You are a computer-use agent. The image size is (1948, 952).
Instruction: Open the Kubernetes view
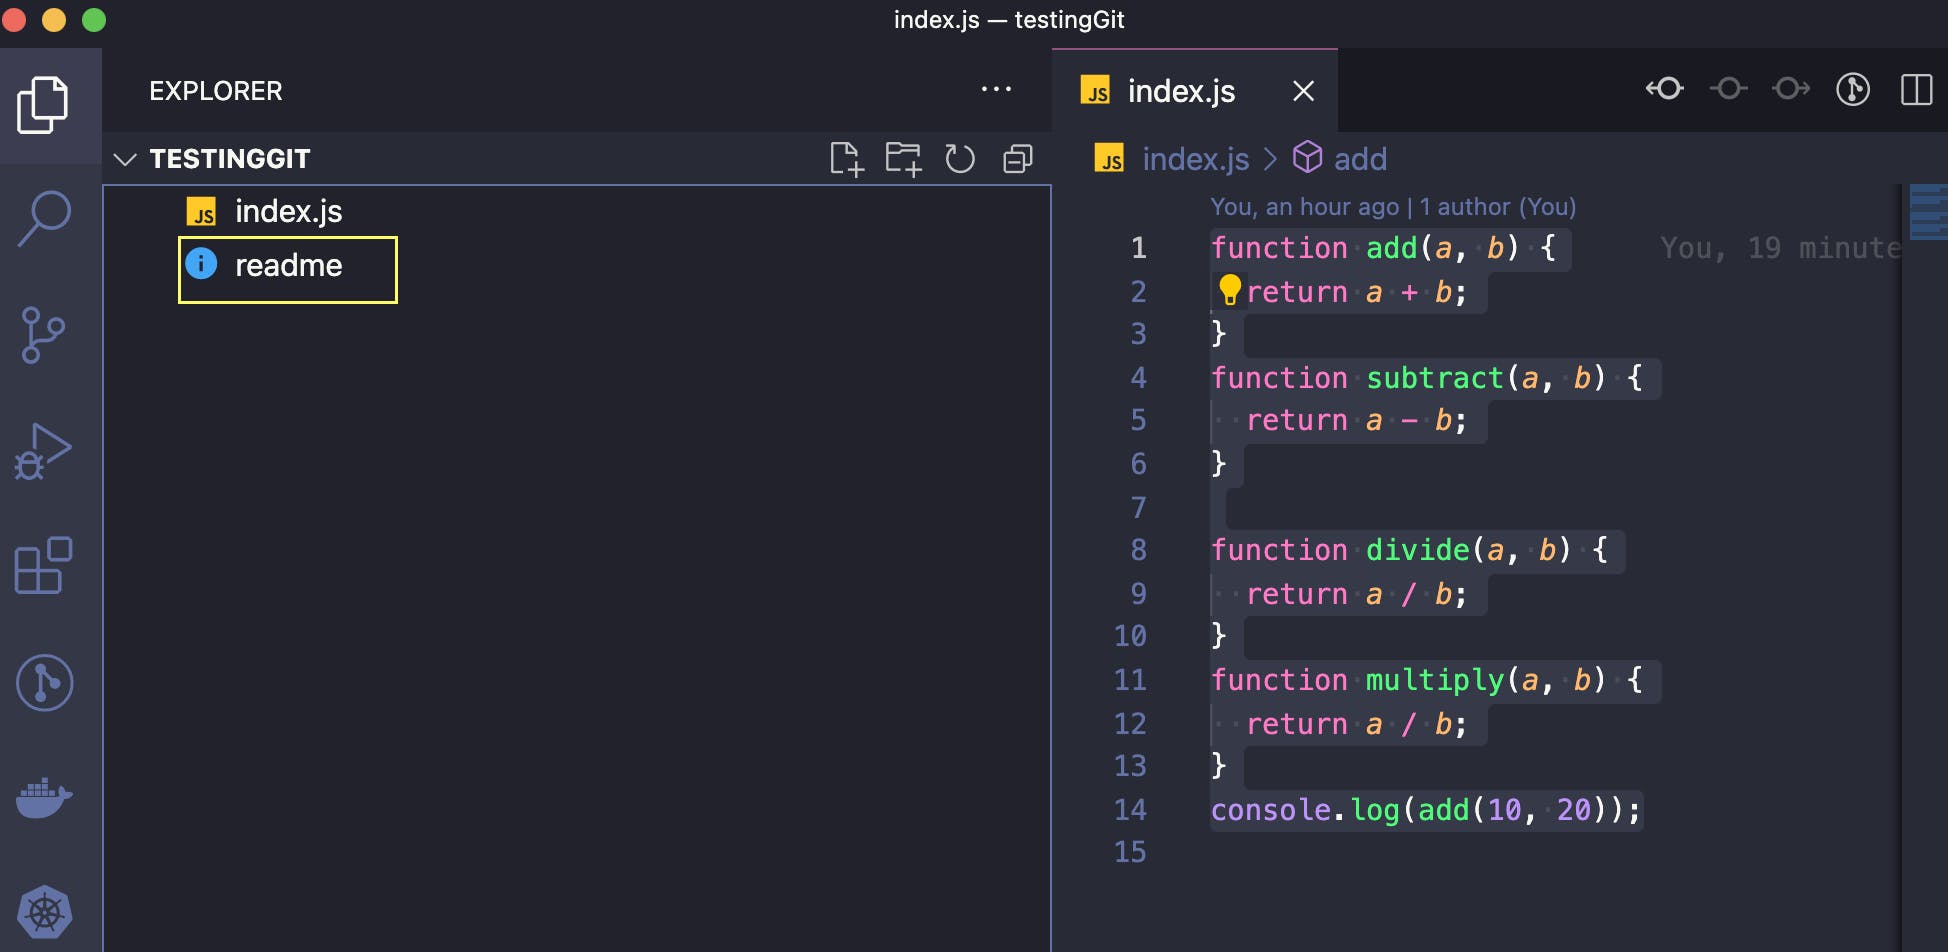click(45, 912)
